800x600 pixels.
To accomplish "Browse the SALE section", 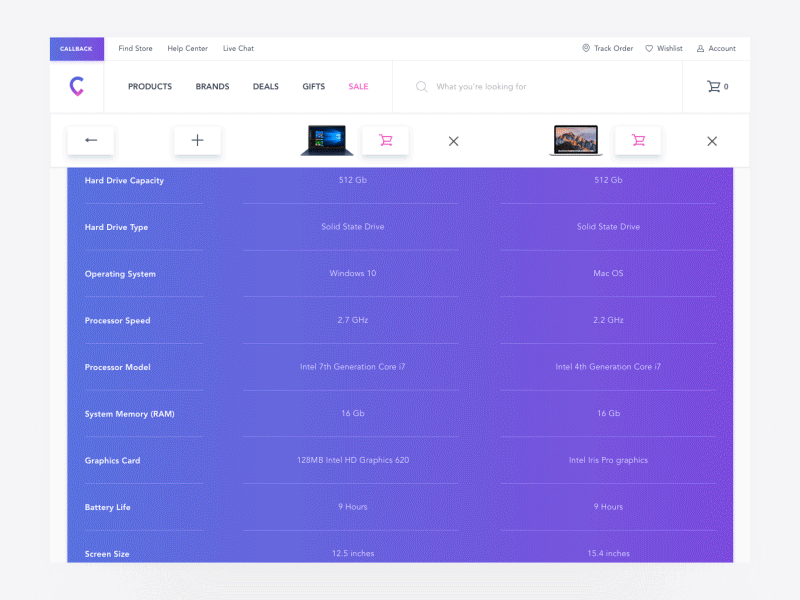I will point(358,87).
